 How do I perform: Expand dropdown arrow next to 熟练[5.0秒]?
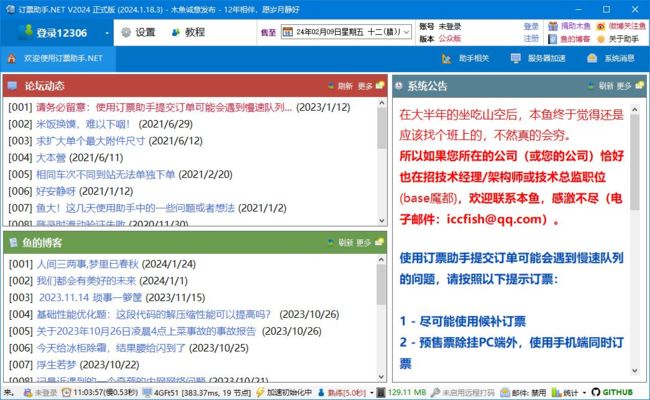tap(372, 393)
